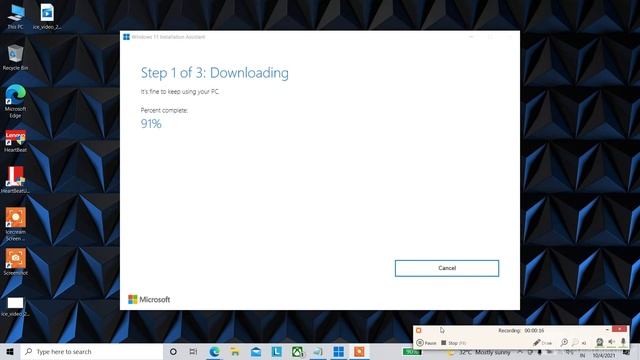Toggle webcam in the recorder panel
Screen dimensions: 640x360
[599, 342]
